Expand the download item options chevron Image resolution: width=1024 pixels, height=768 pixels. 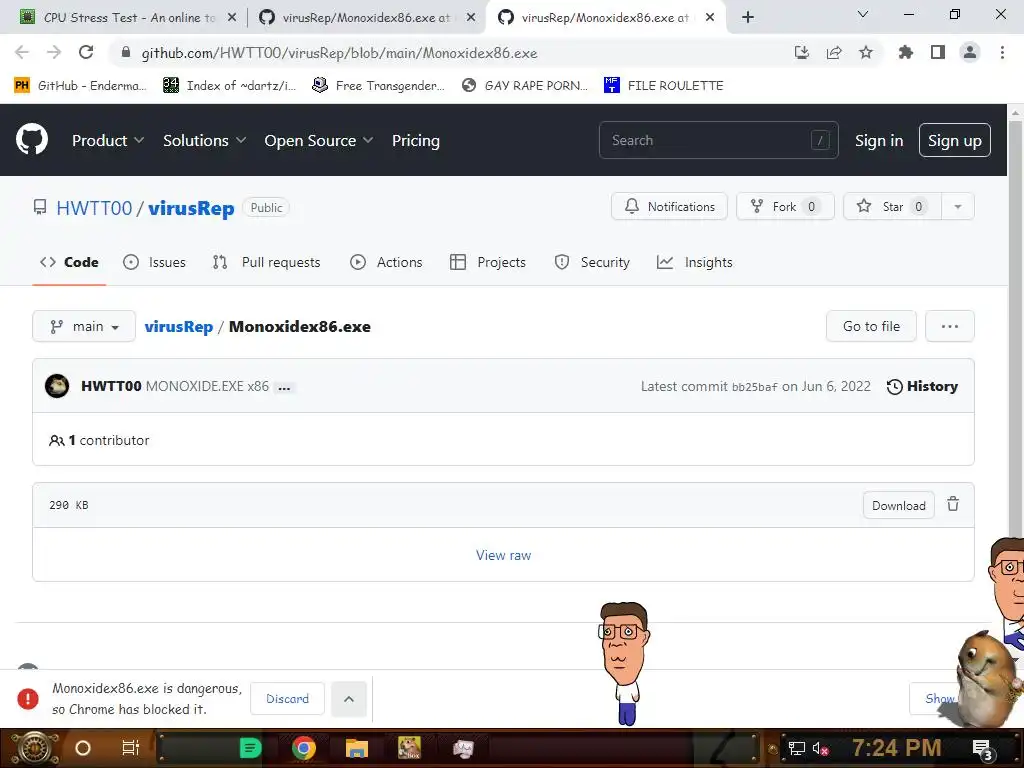point(349,699)
